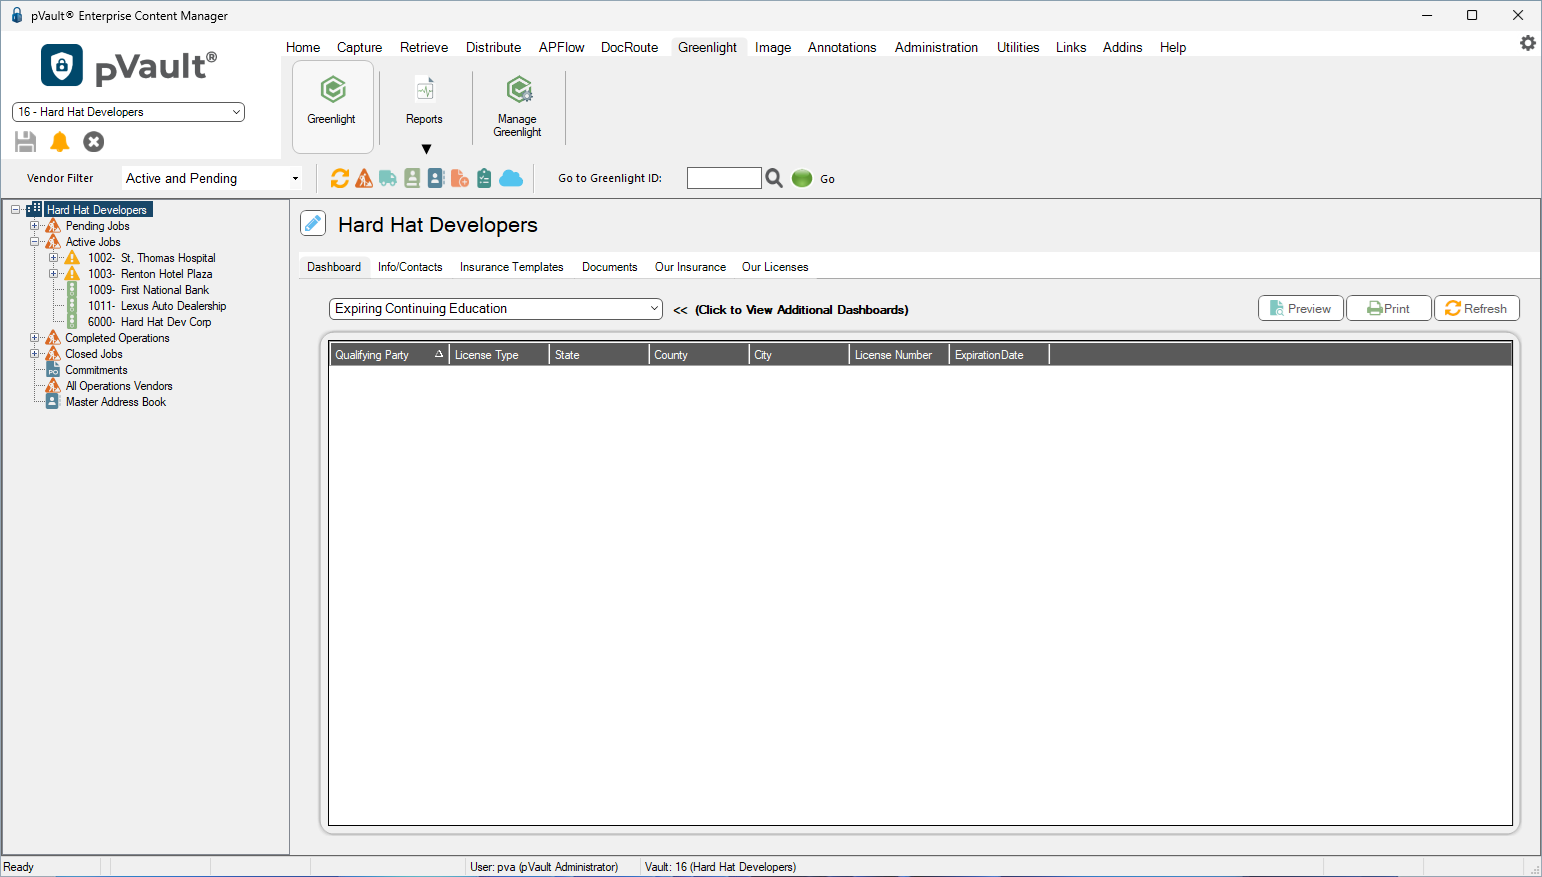Select 1011 Lexus Auto Dealership job
The height and width of the screenshot is (877, 1542).
[157, 306]
